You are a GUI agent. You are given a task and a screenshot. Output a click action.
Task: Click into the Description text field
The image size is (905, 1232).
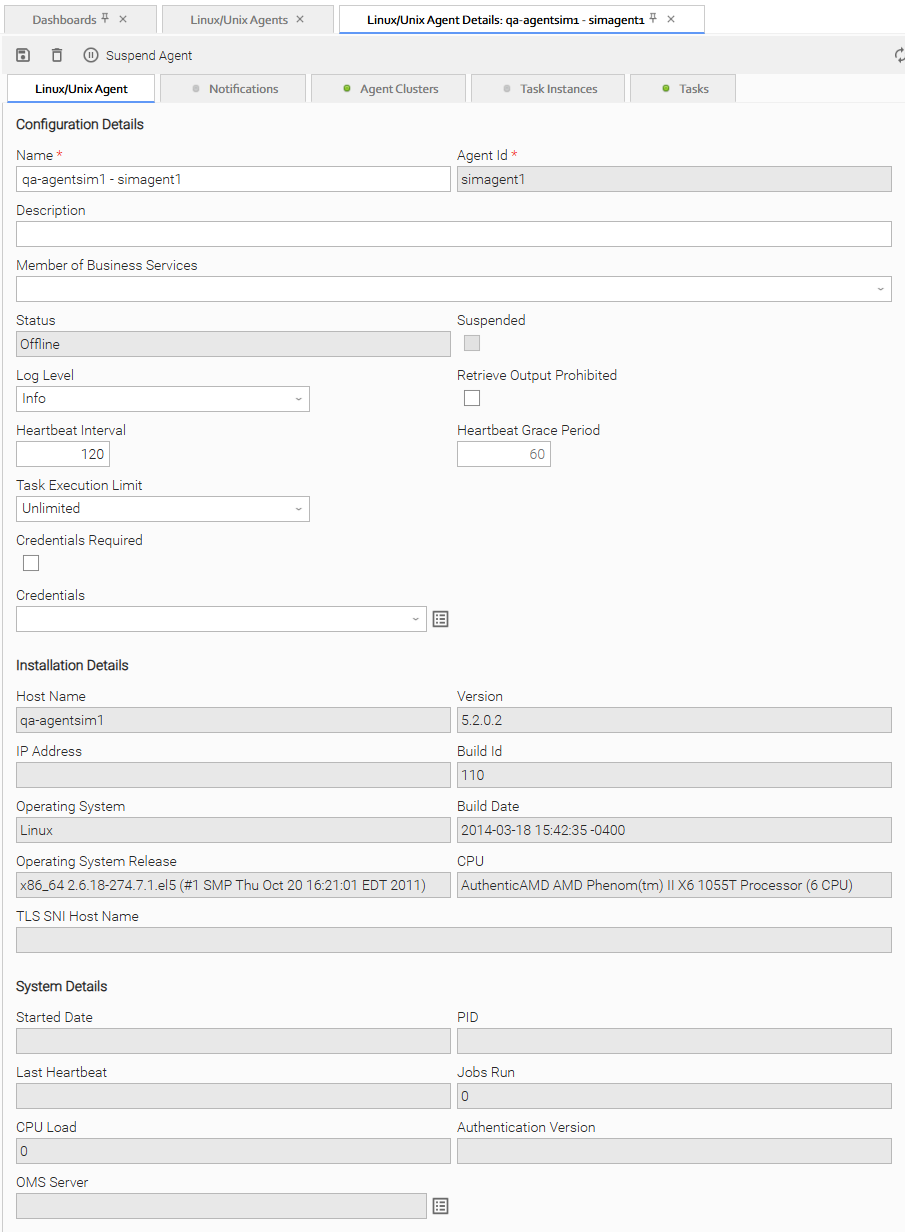[x=453, y=234]
